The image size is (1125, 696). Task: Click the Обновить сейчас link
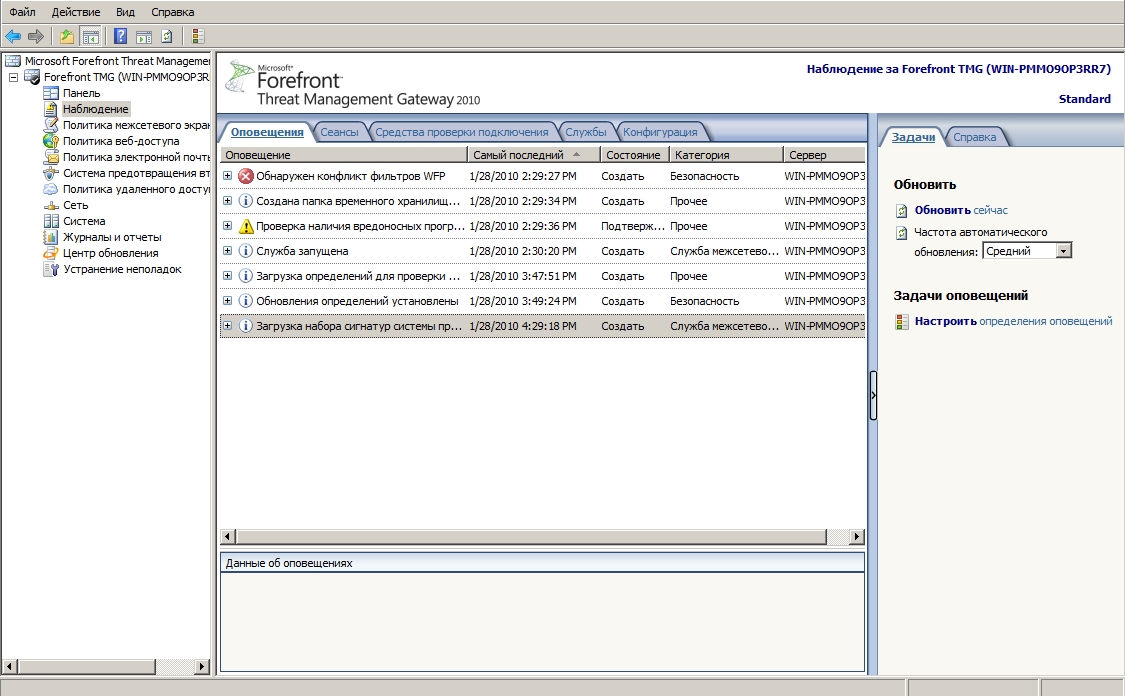point(961,210)
